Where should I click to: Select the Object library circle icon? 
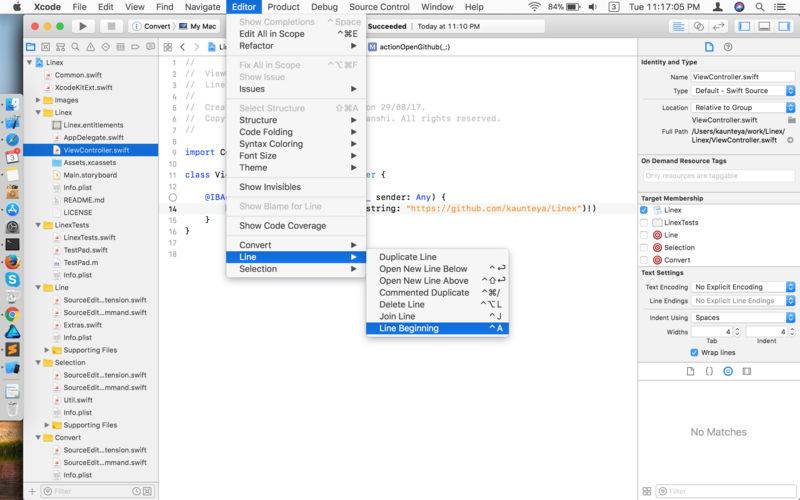[728, 371]
